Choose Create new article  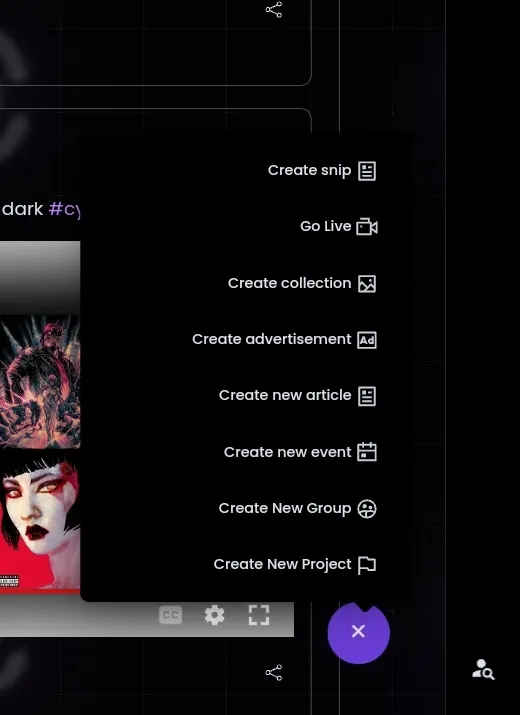point(297,395)
